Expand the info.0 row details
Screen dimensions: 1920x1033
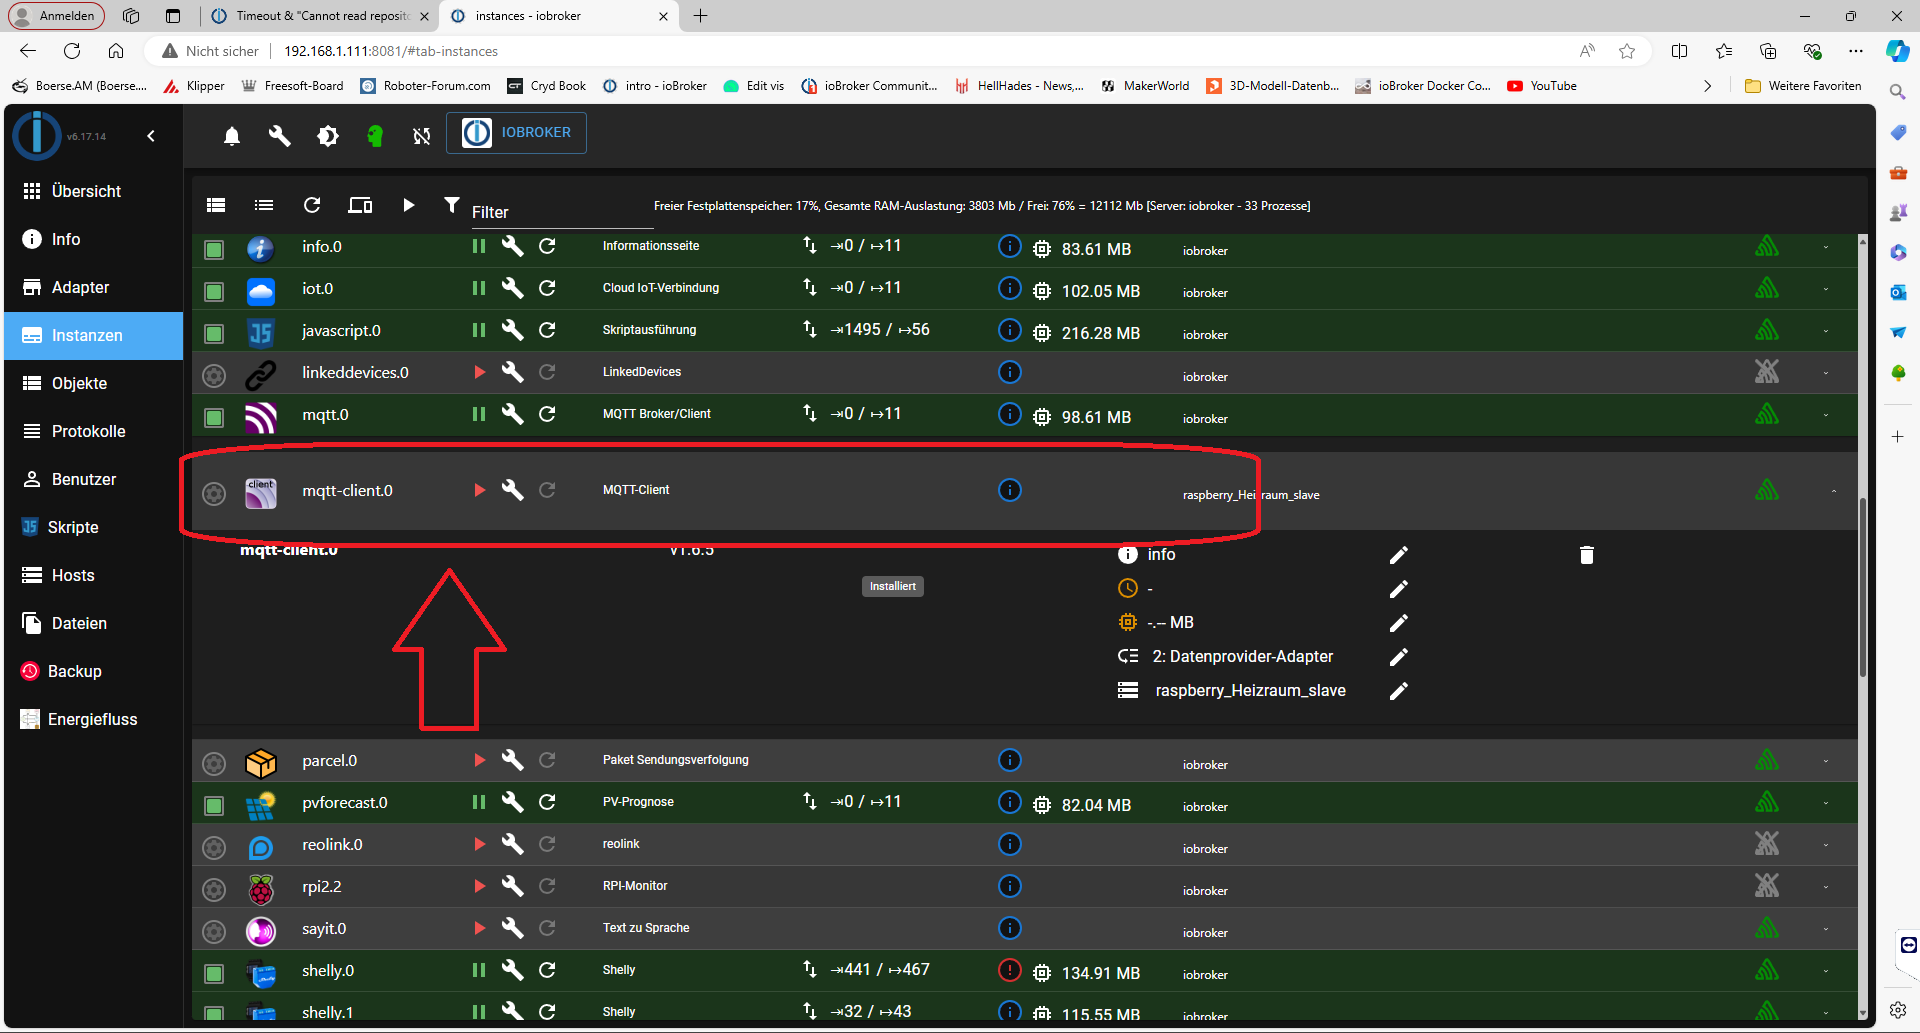click(x=1826, y=247)
